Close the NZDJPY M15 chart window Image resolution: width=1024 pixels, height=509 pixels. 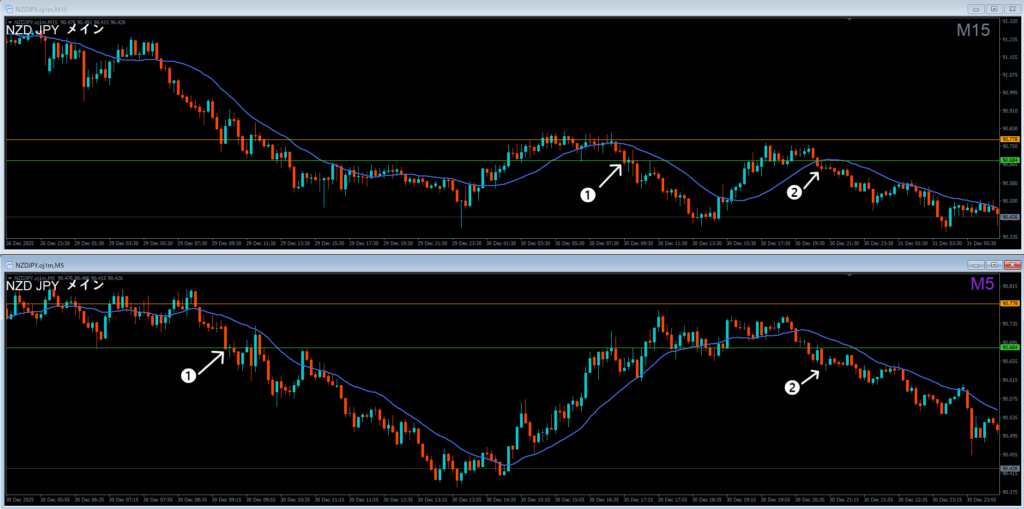(x=1012, y=9)
